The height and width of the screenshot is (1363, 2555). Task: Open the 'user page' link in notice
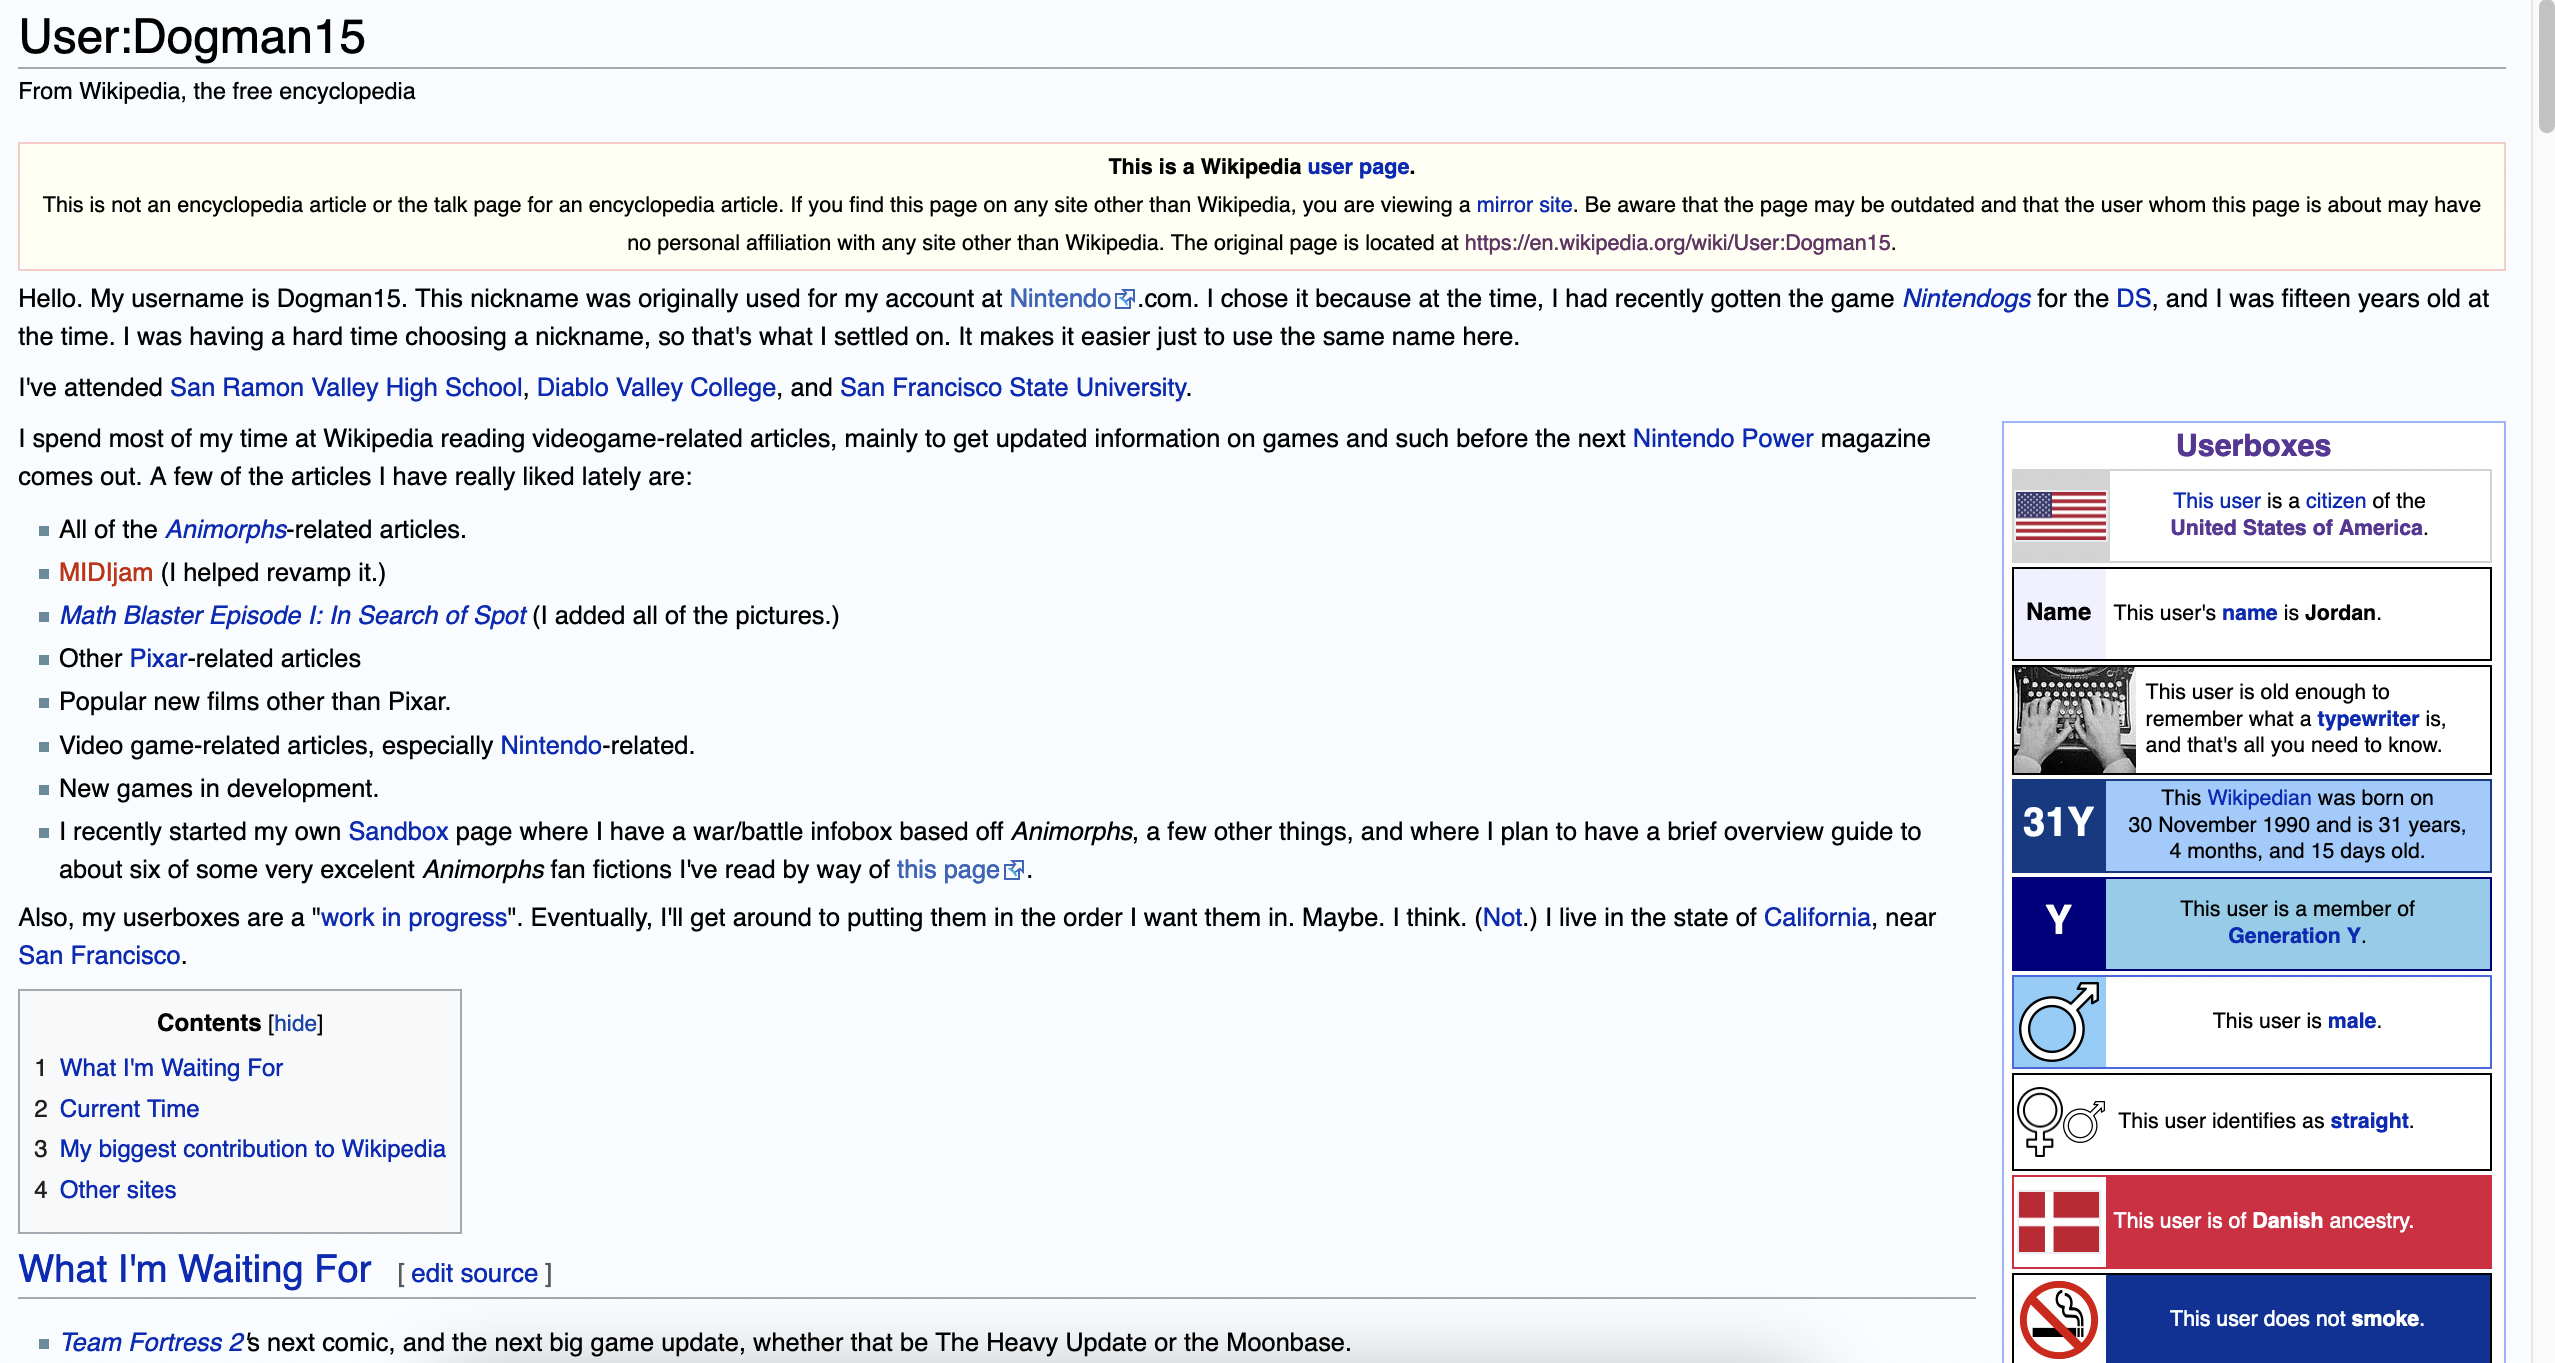1358,167
